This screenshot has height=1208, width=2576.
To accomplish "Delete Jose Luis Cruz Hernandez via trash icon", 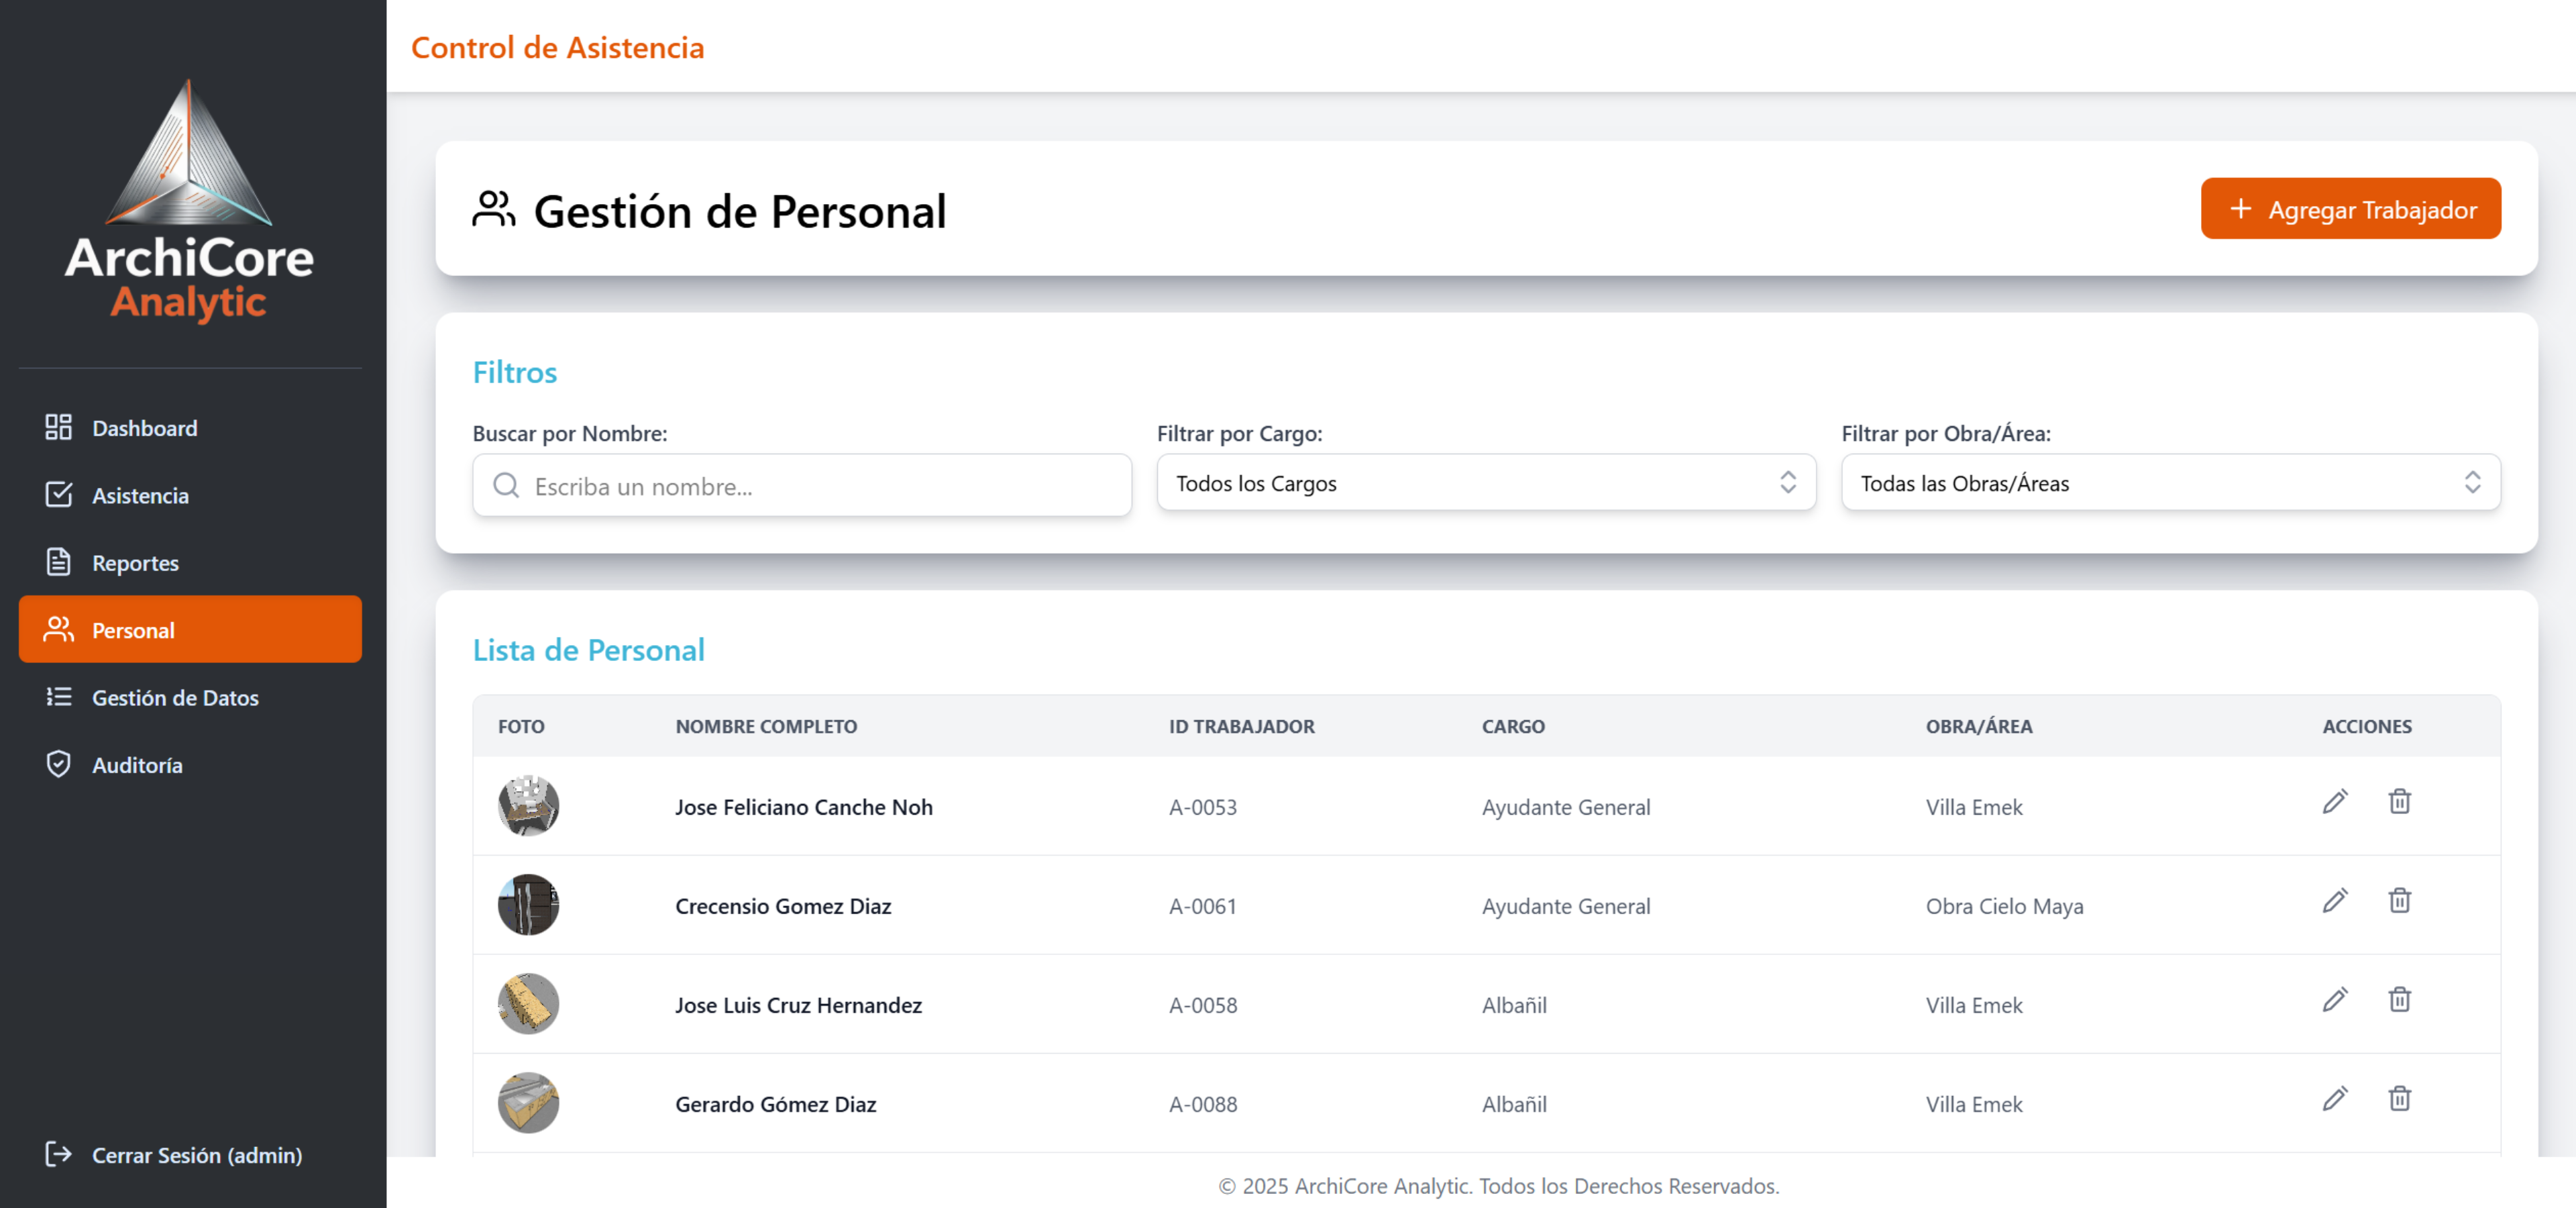I will (2399, 1000).
